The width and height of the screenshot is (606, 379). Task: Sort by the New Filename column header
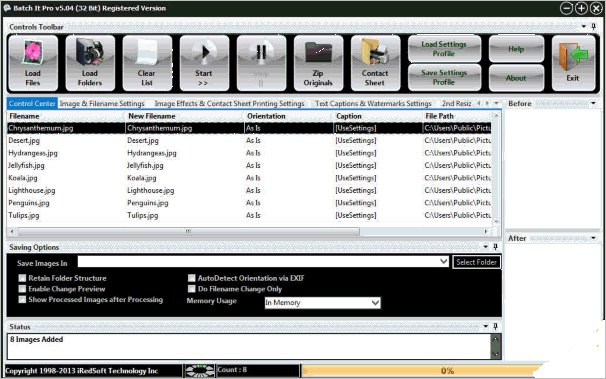pyautogui.click(x=185, y=116)
